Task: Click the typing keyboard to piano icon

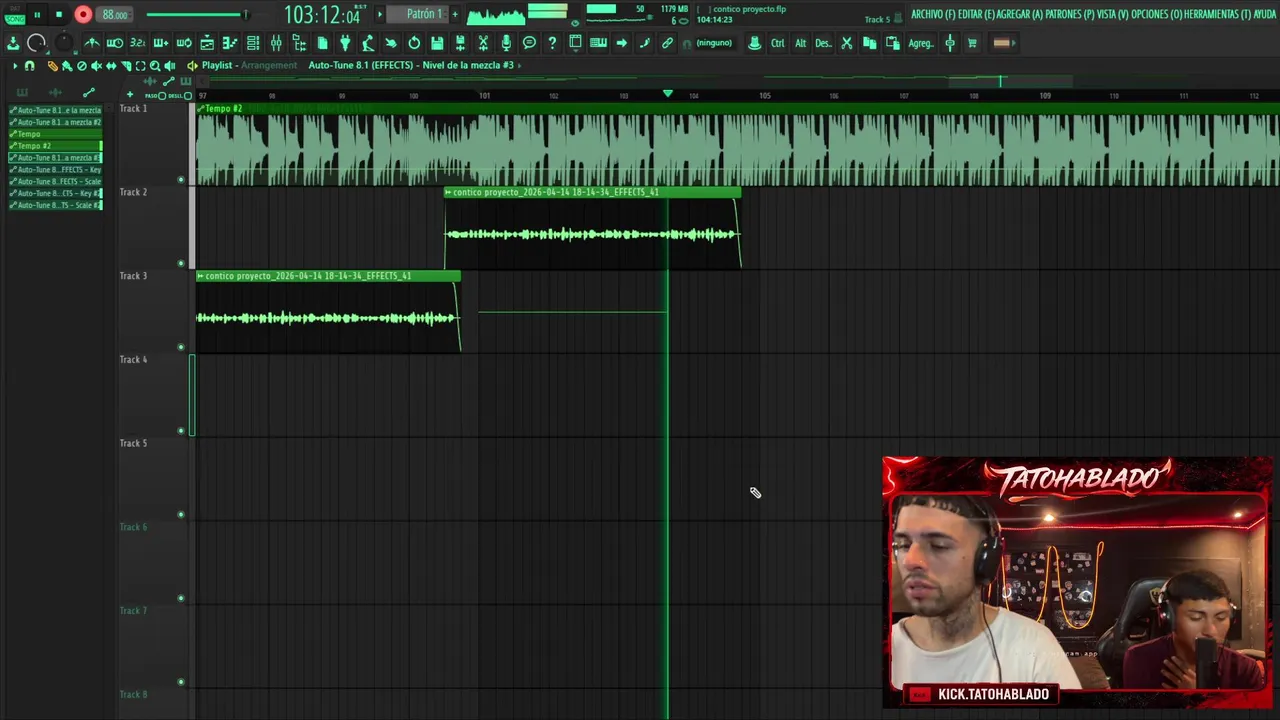Action: click(x=598, y=43)
